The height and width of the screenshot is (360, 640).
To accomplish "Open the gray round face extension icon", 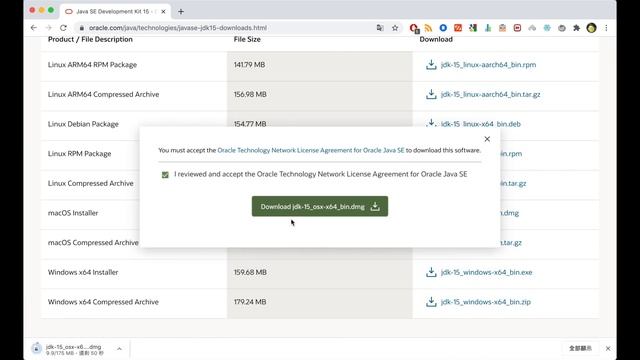I will (x=562, y=28).
